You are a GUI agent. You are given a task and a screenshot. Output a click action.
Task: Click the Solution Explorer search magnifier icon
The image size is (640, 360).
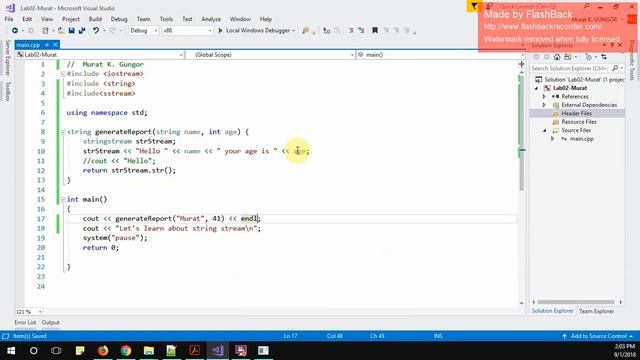[x=615, y=68]
